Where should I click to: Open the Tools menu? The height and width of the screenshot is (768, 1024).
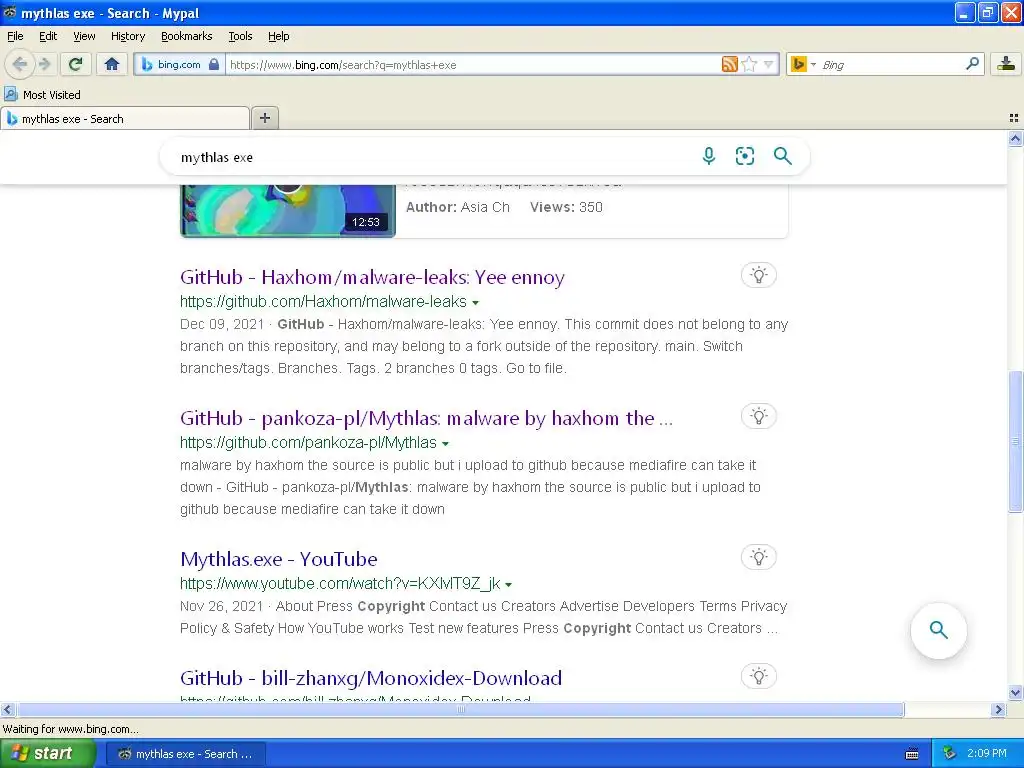tap(240, 36)
